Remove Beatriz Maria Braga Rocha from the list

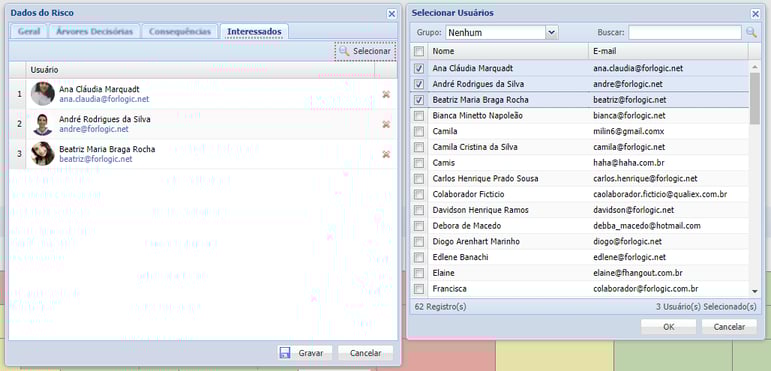[386, 154]
